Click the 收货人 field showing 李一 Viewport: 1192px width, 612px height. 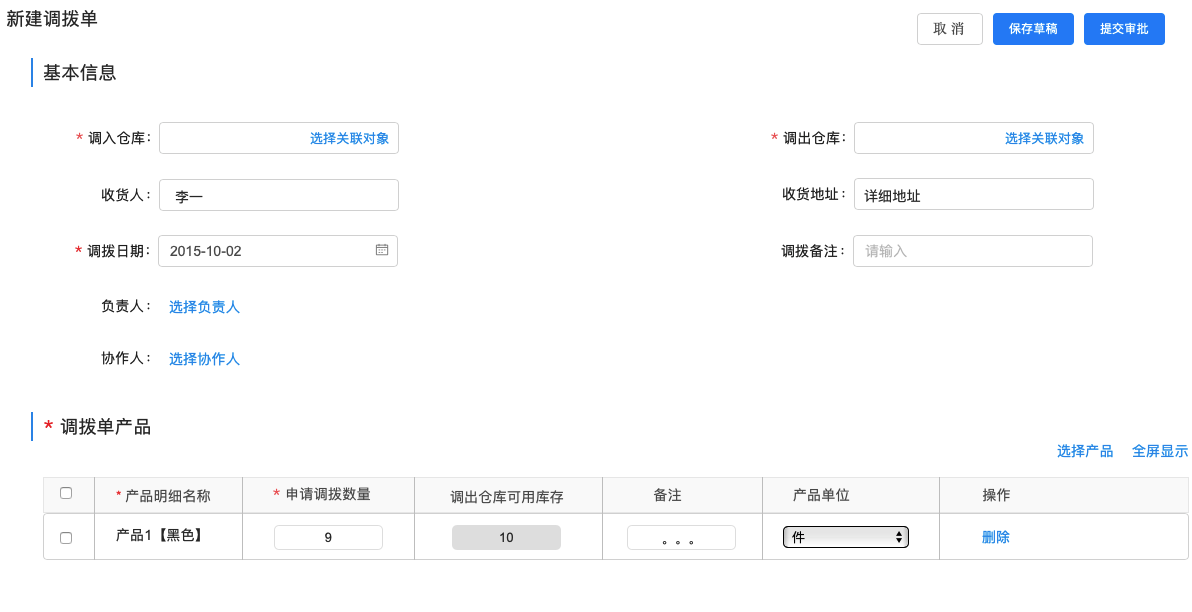[279, 194]
